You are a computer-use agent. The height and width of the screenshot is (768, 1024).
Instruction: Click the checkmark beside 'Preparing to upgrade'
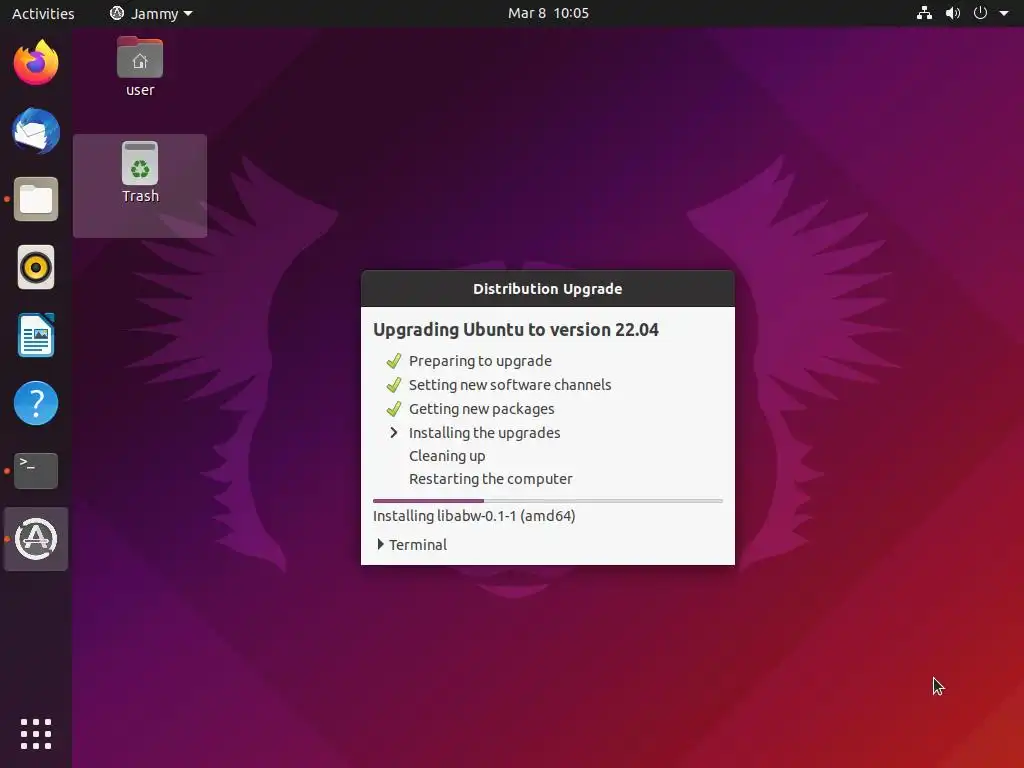point(393,360)
